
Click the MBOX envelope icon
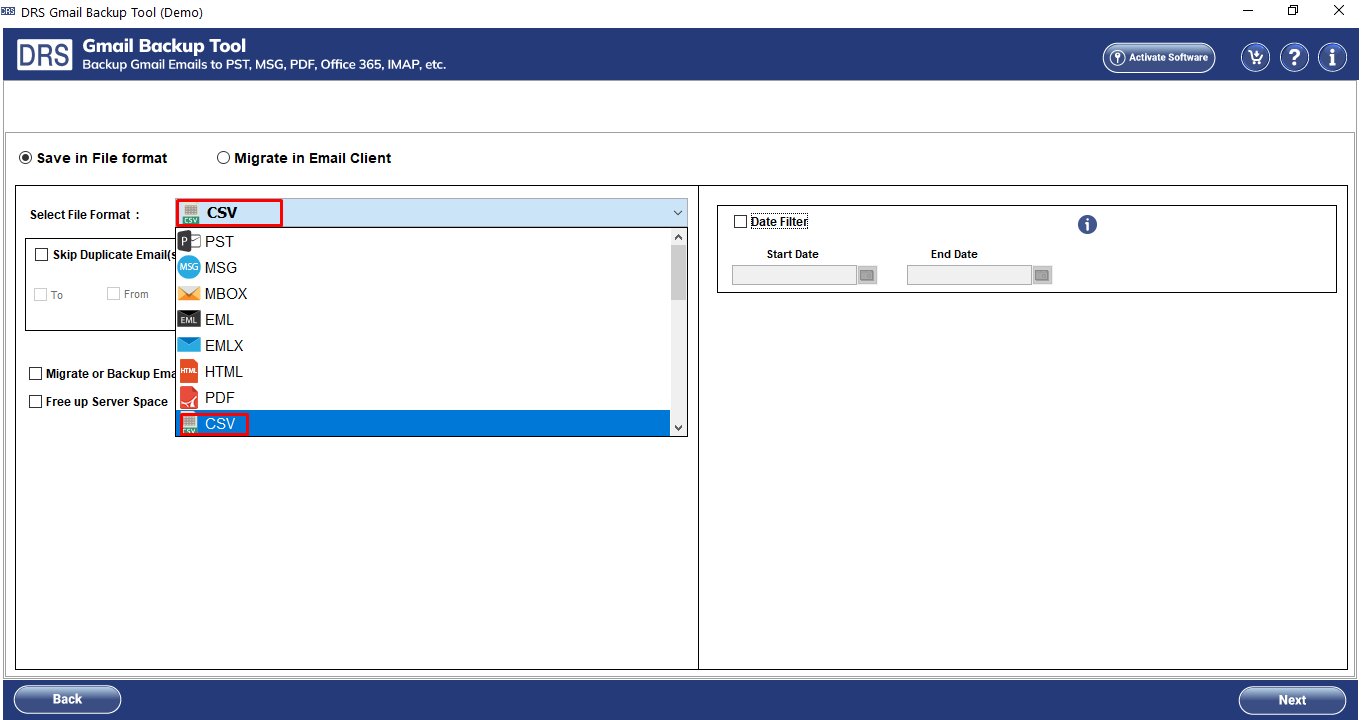point(189,293)
